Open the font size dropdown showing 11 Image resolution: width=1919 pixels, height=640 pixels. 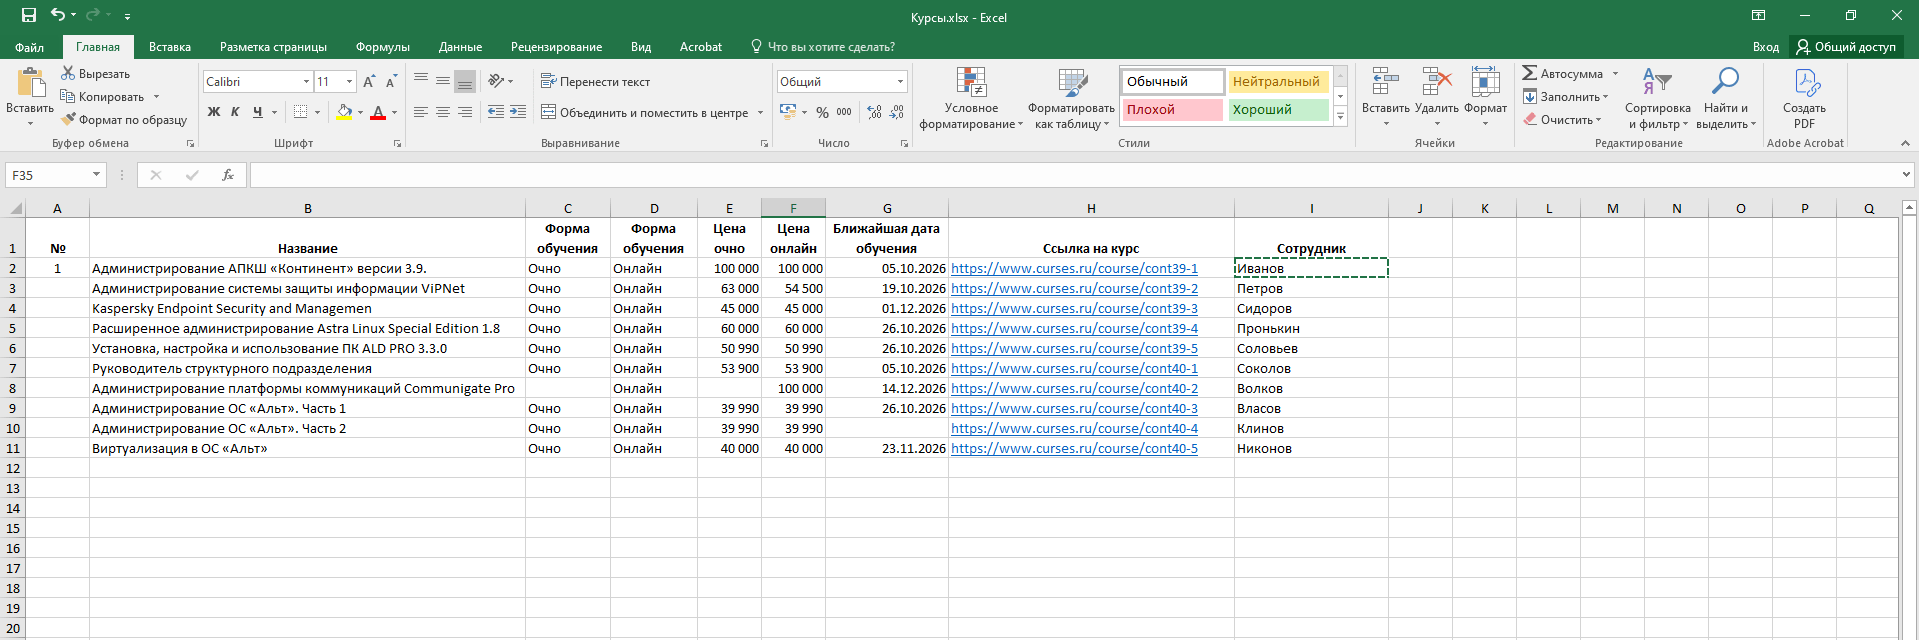click(x=349, y=82)
